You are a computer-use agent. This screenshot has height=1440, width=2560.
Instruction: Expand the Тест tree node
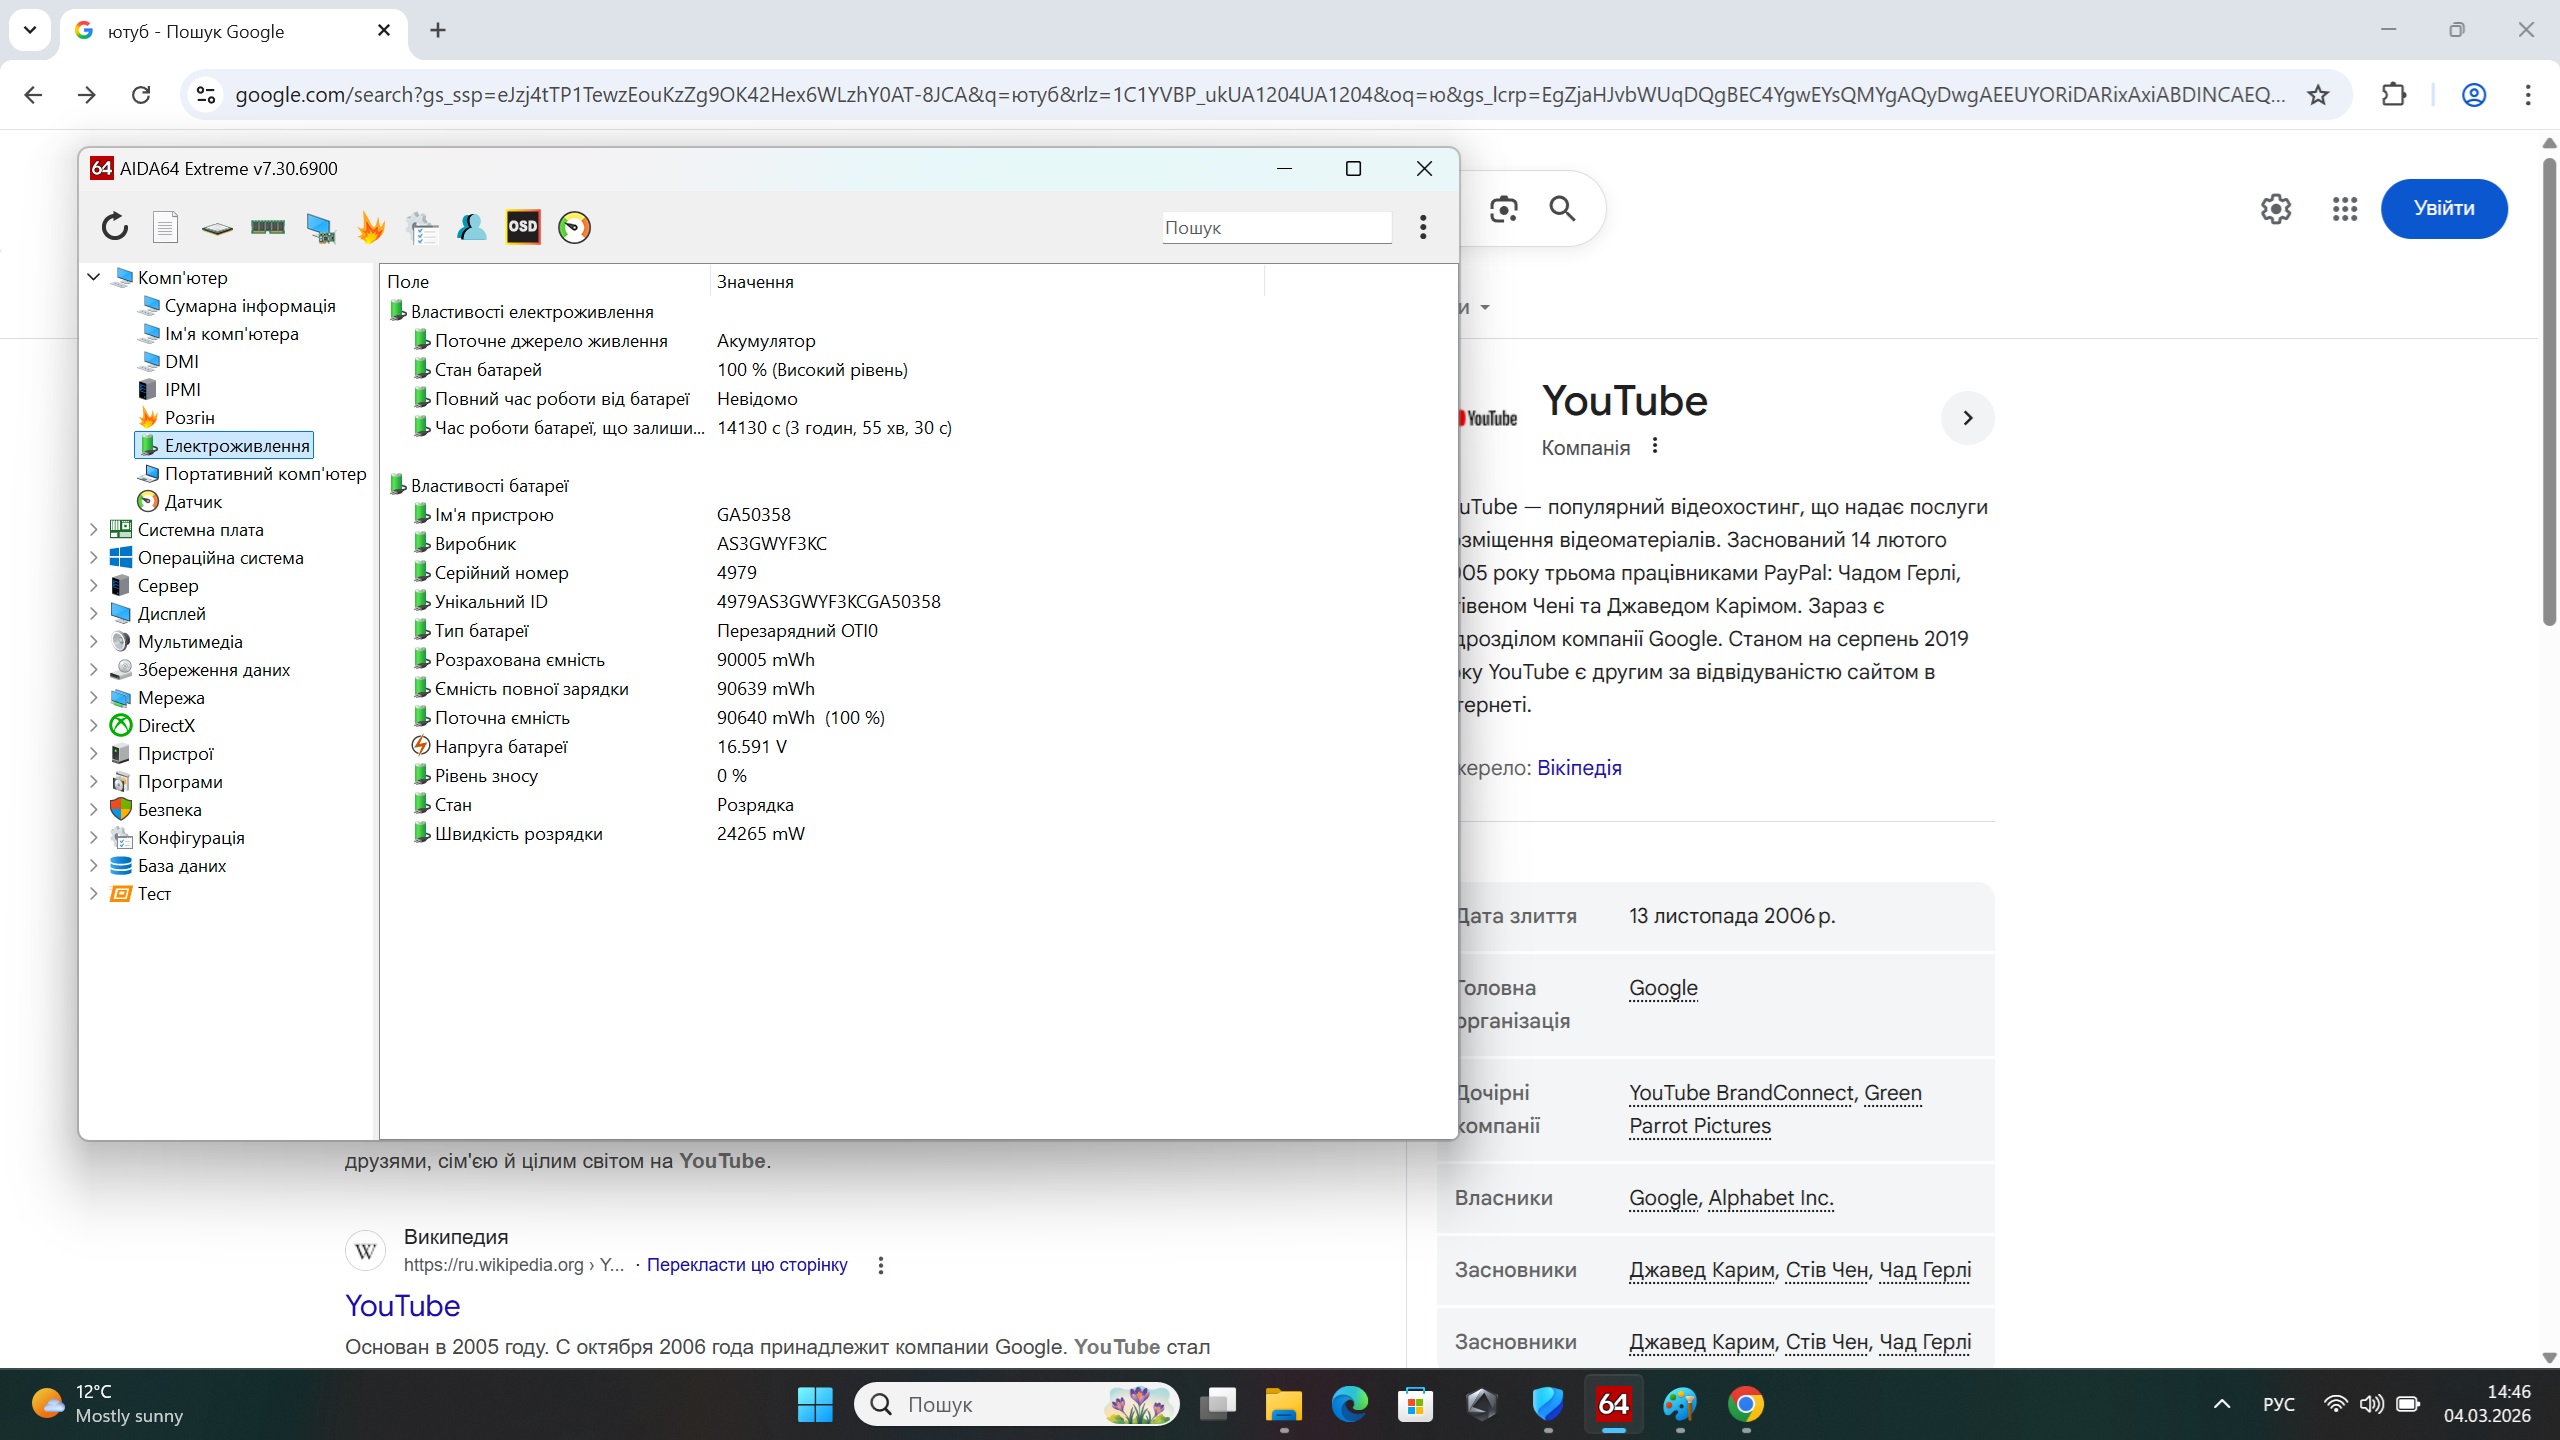coord(94,893)
